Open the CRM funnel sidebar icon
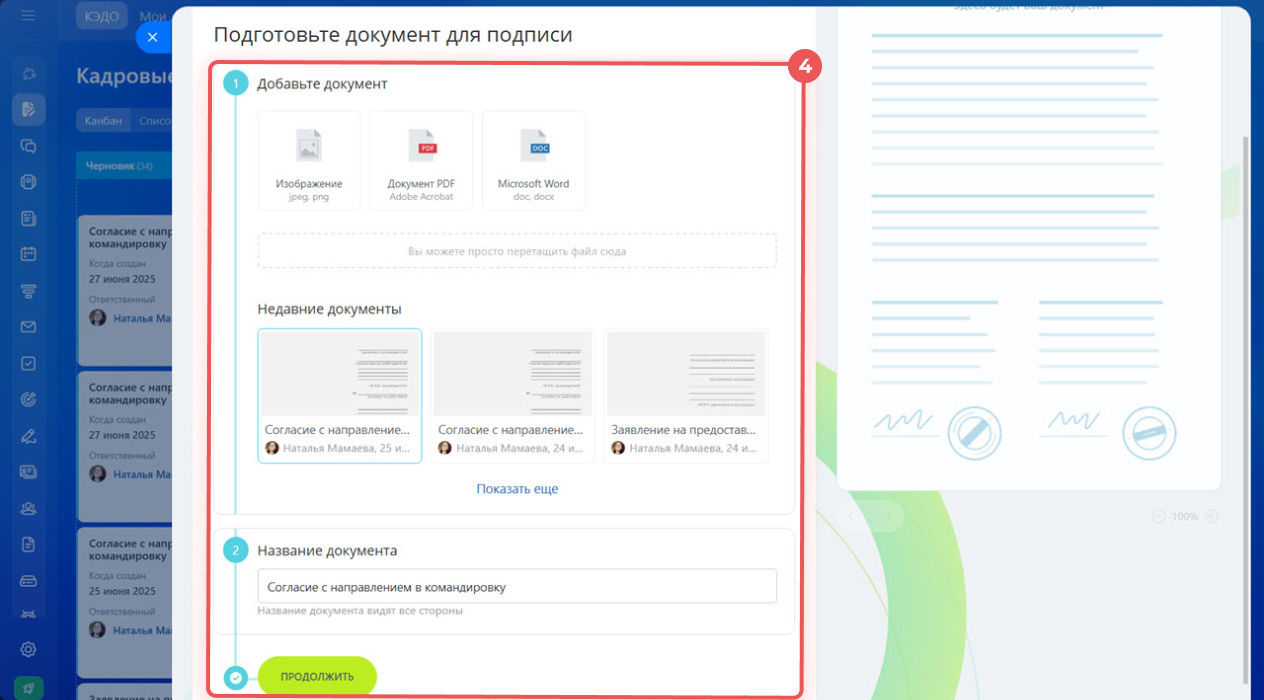 pos(28,291)
